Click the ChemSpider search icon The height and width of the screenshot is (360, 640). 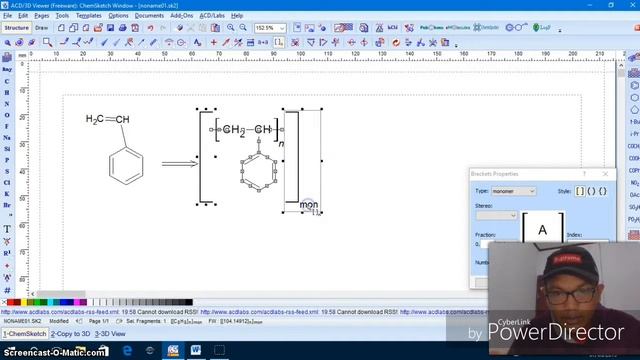(x=486, y=28)
